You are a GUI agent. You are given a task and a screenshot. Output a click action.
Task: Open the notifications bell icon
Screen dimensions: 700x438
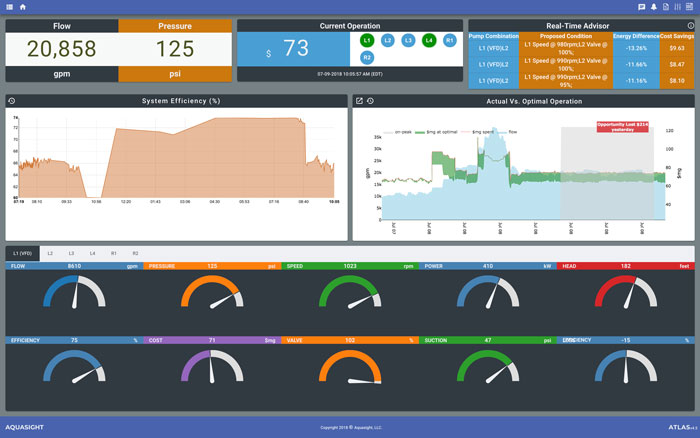654,7
